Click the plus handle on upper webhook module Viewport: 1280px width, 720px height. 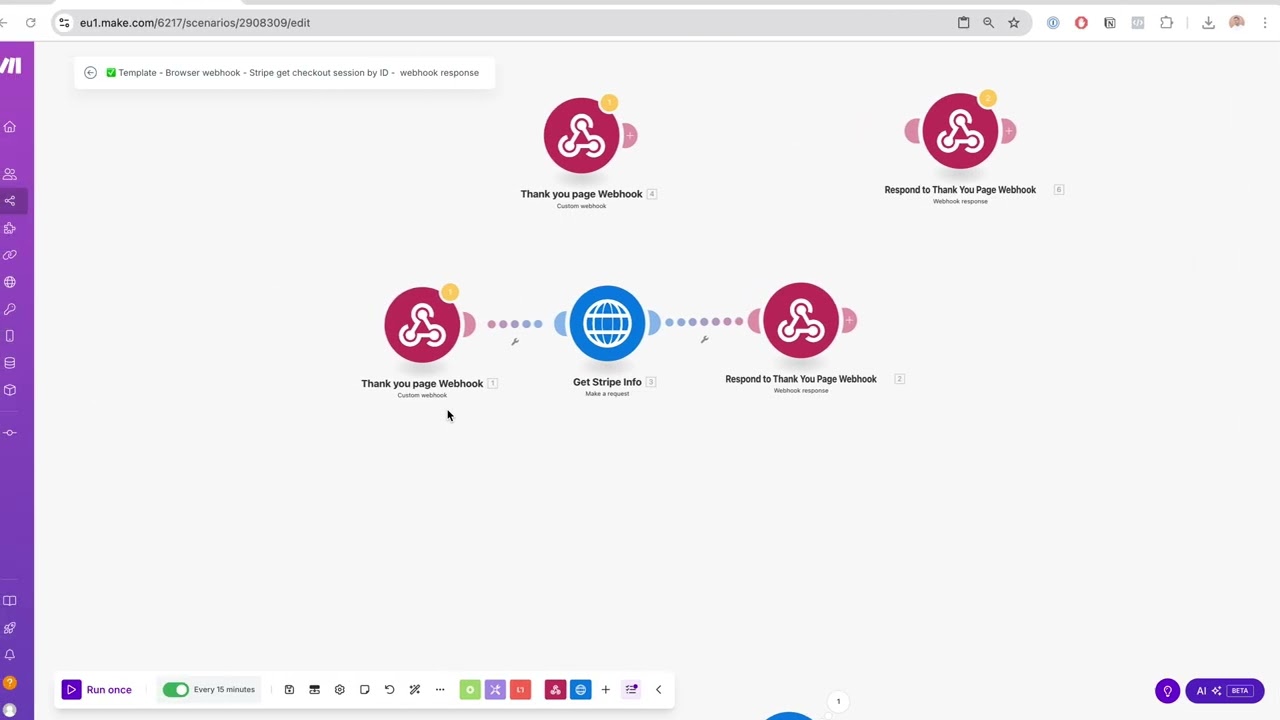tap(629, 135)
